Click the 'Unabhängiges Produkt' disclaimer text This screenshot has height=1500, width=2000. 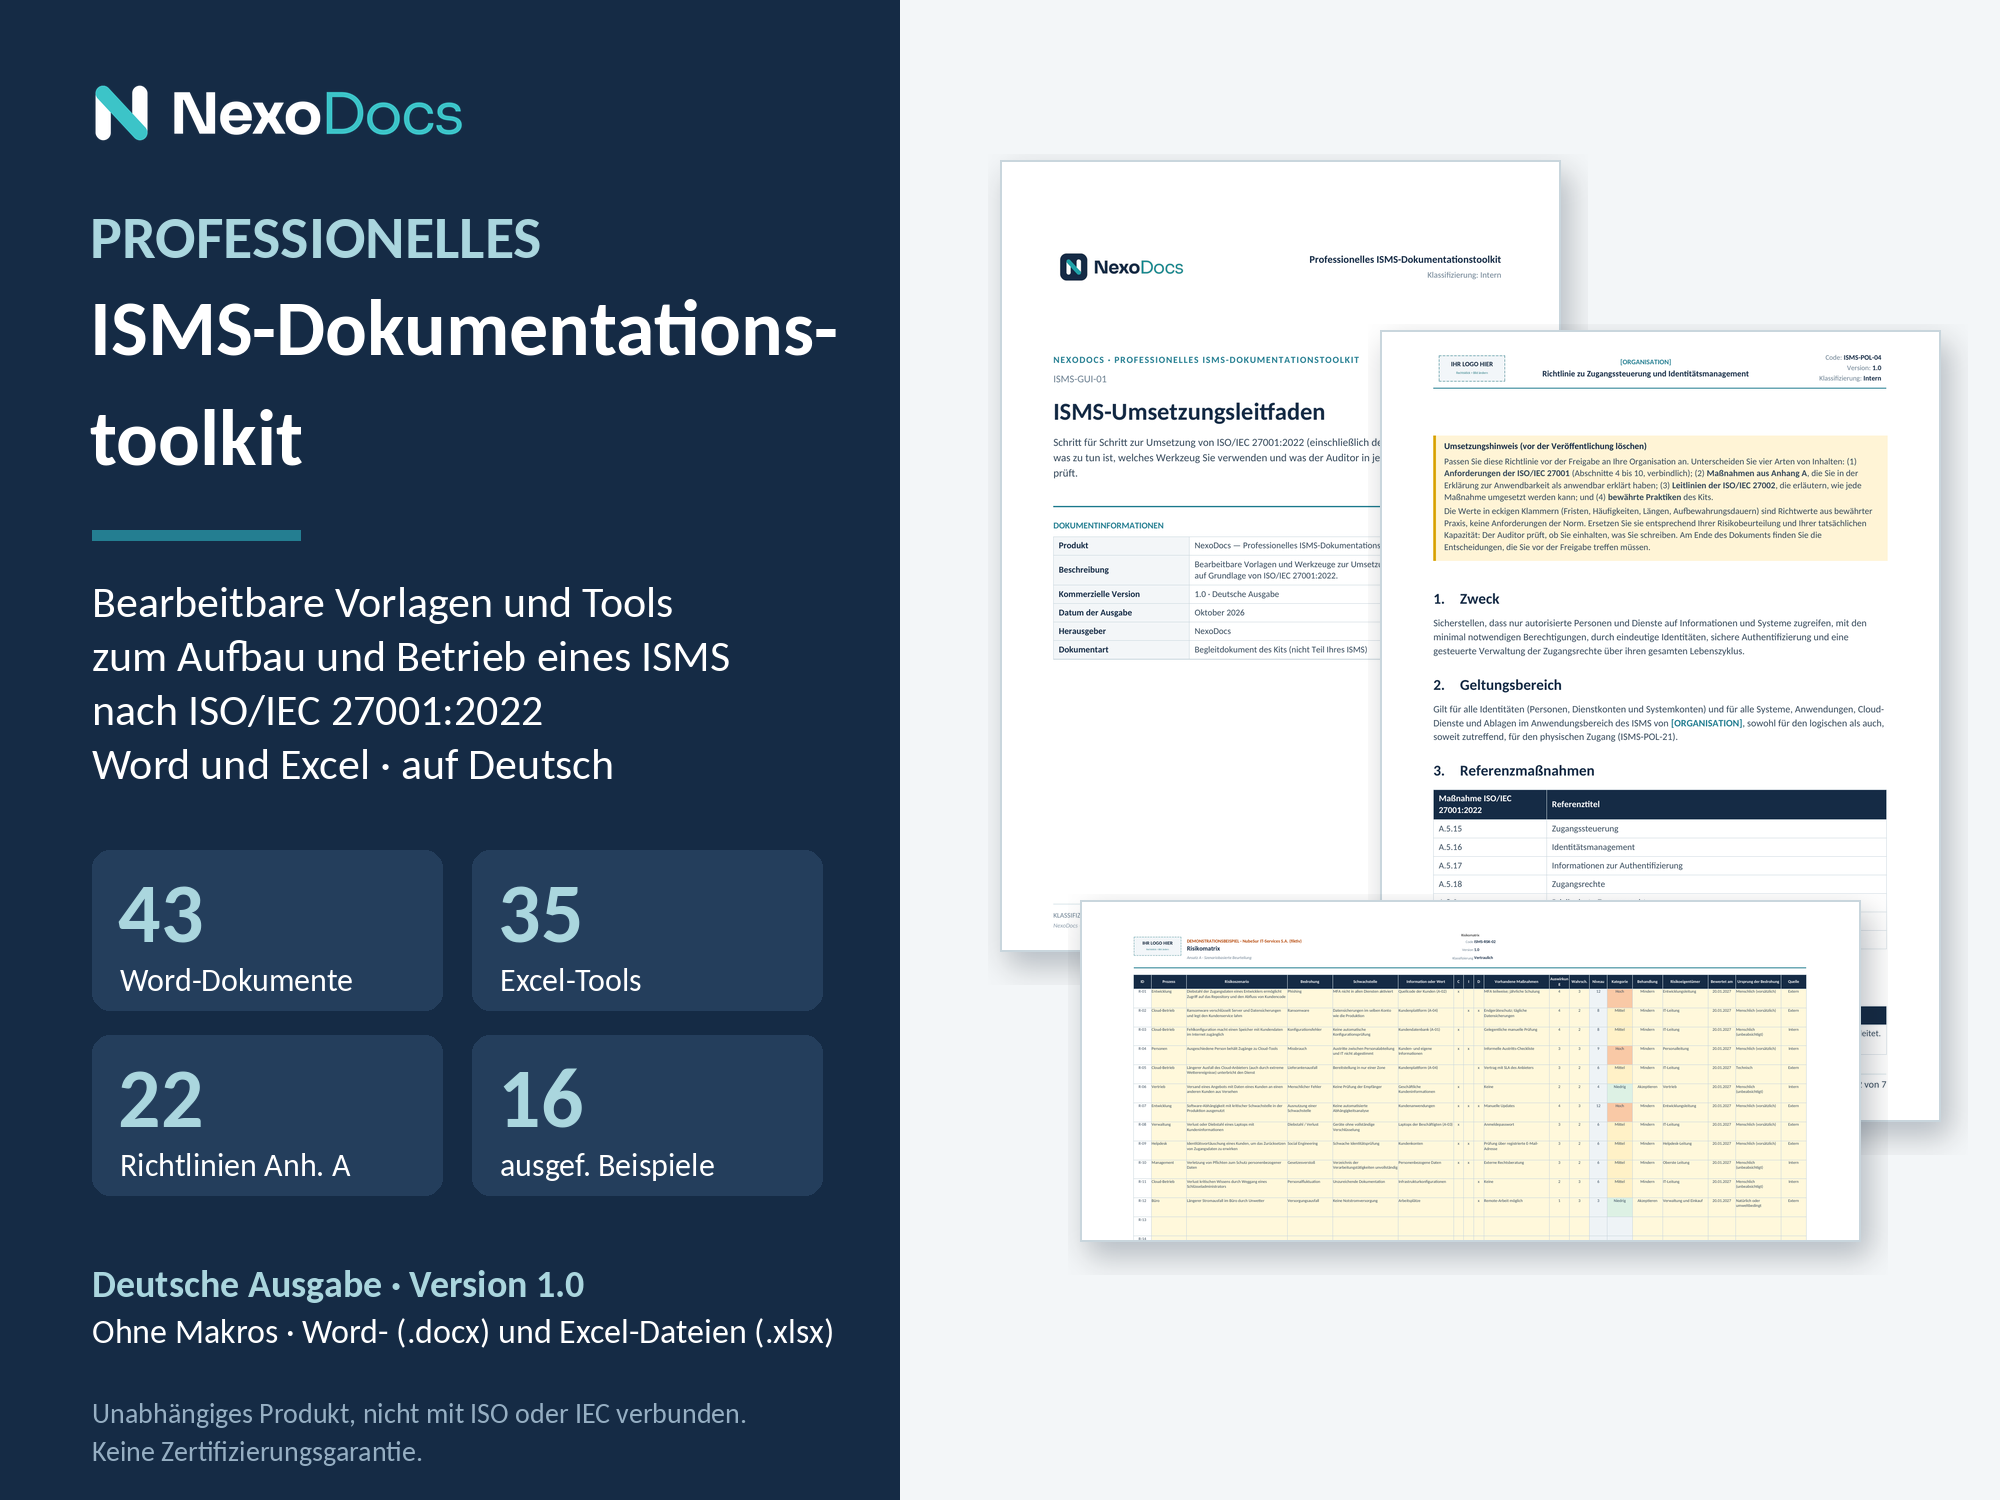point(419,1414)
